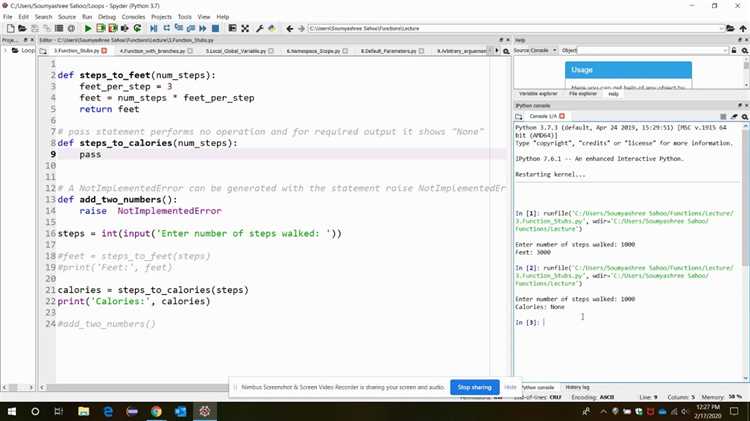Open Google Chrome from the taskbar
Screen dimensions: 750x421
(156, 411)
